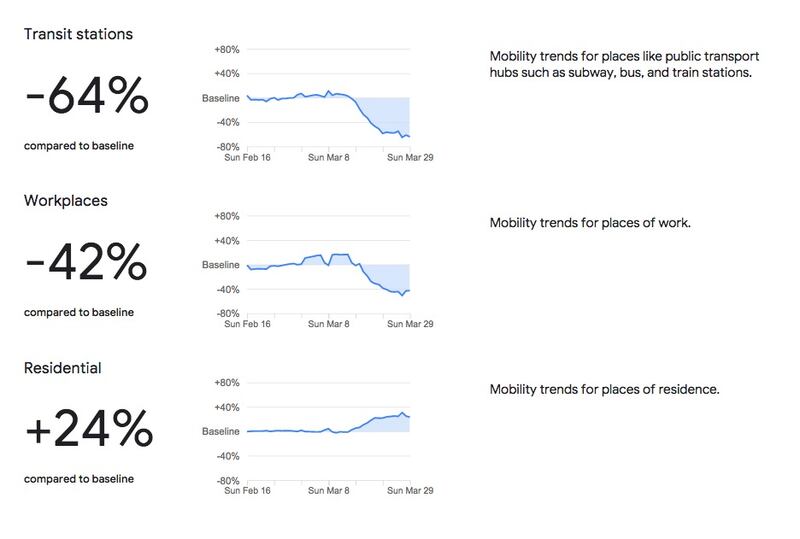Click the -40% axis label on Residential chart
The image size is (800, 539).
click(x=228, y=456)
